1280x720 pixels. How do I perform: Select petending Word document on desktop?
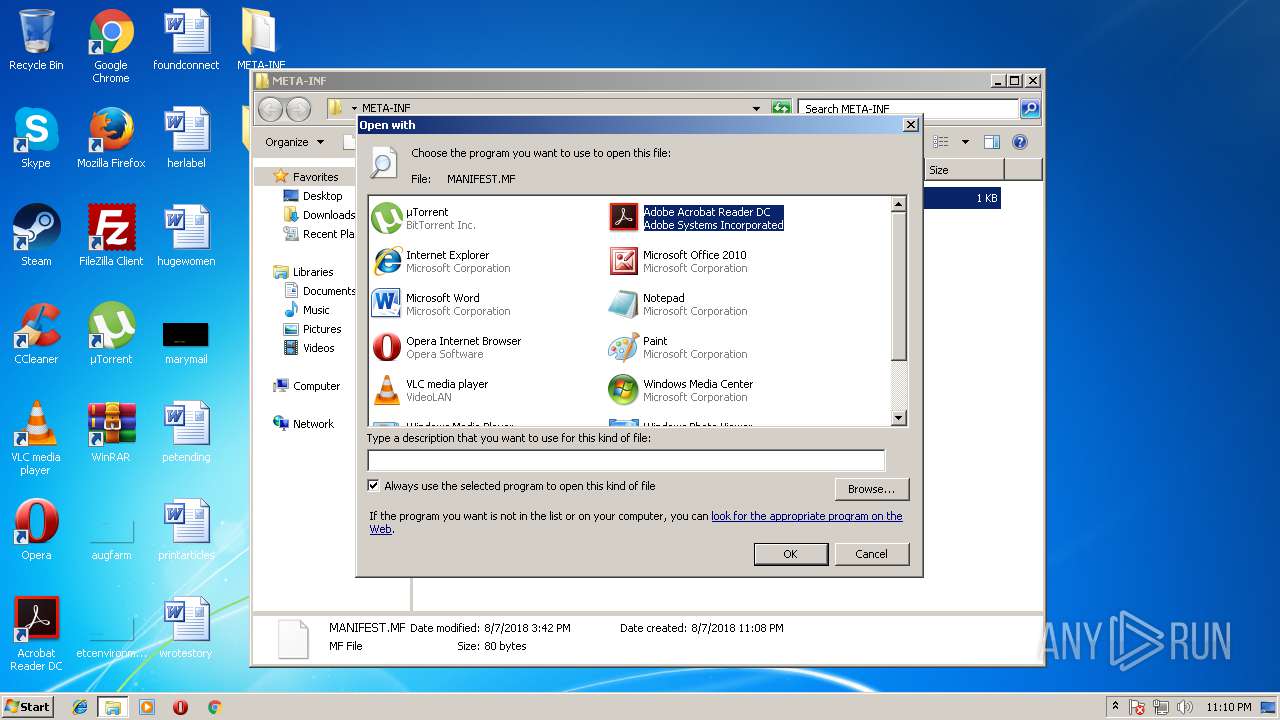pos(186,432)
